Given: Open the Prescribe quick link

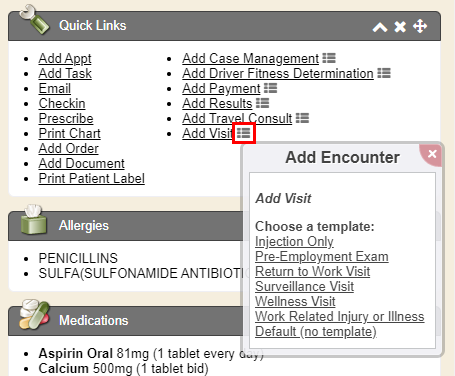Looking at the screenshot, I should 66,118.
